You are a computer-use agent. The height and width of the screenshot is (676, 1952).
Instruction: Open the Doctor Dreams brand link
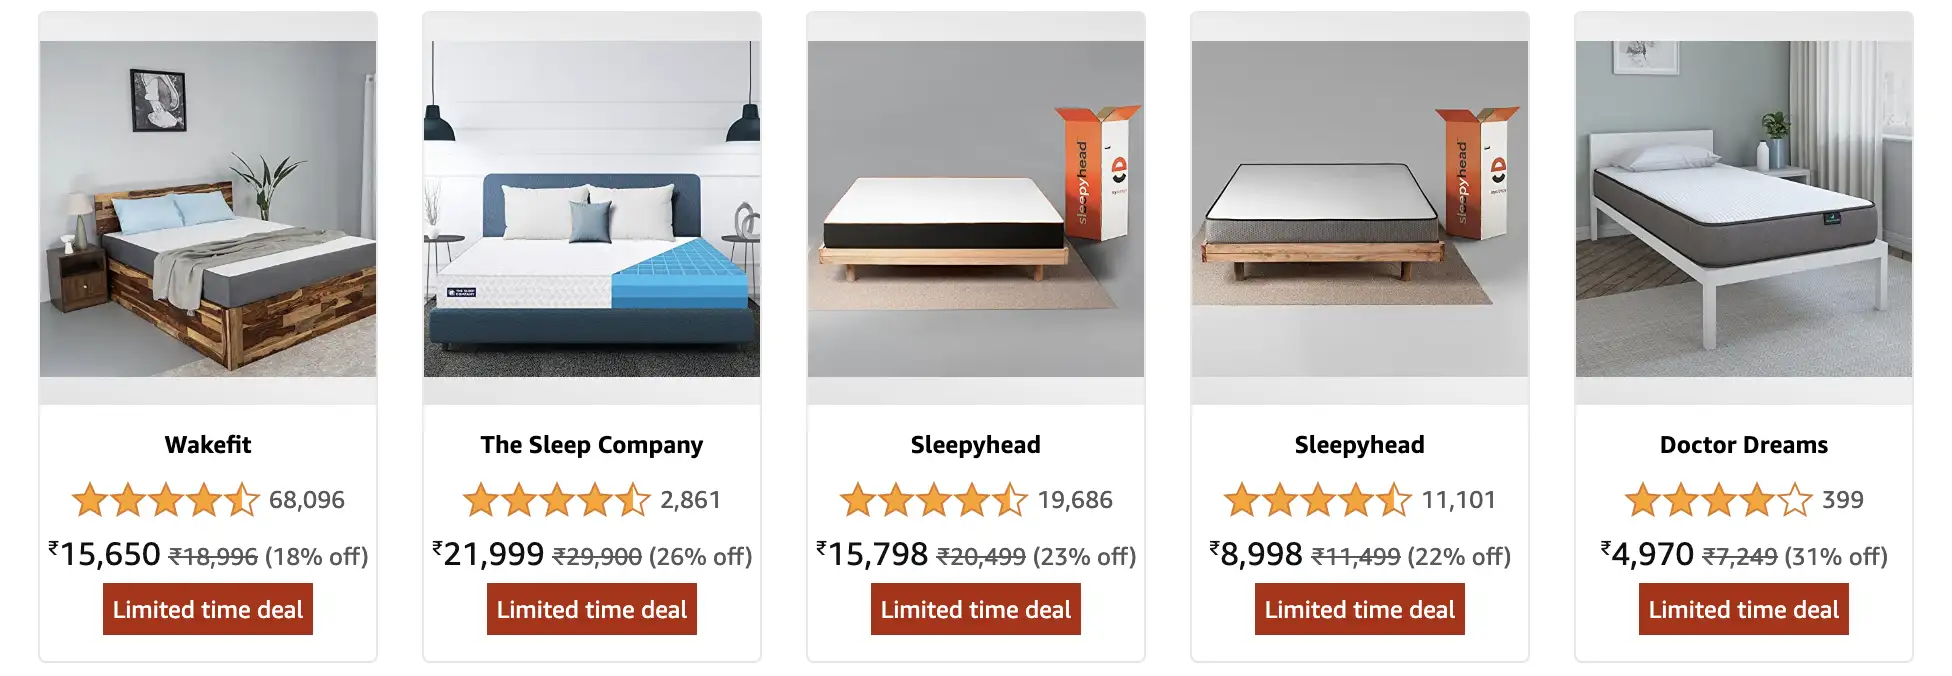[x=1742, y=444]
